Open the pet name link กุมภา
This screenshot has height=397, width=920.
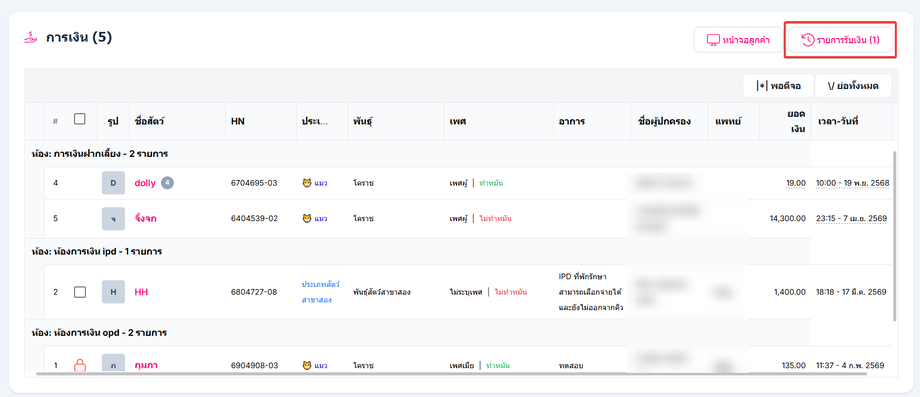146,365
